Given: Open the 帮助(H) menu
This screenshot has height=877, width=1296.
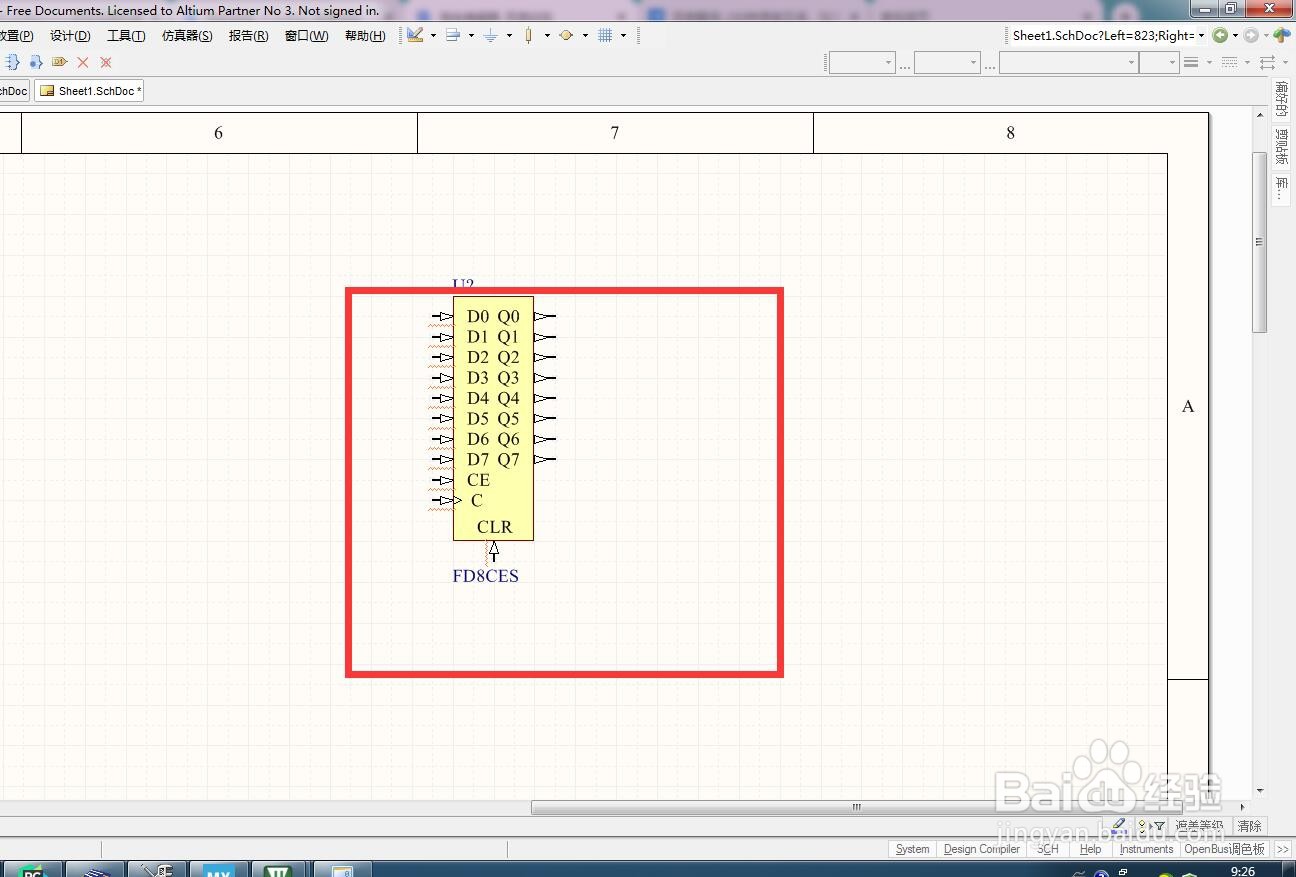Looking at the screenshot, I should pos(365,36).
